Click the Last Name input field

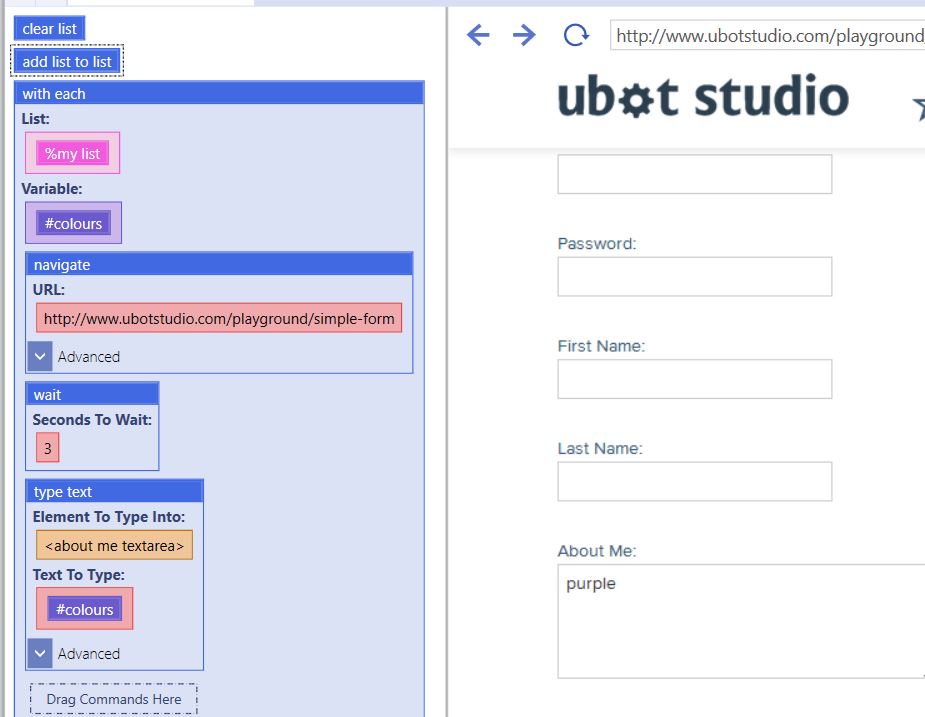[694, 482]
